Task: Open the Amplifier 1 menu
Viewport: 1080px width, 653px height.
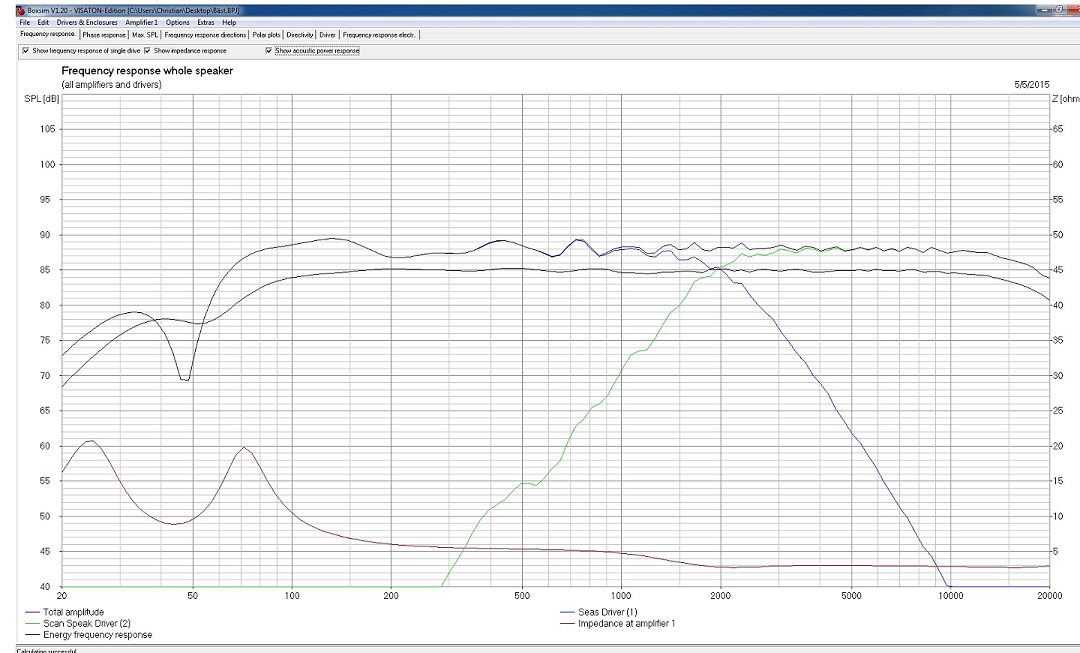Action: click(x=141, y=23)
